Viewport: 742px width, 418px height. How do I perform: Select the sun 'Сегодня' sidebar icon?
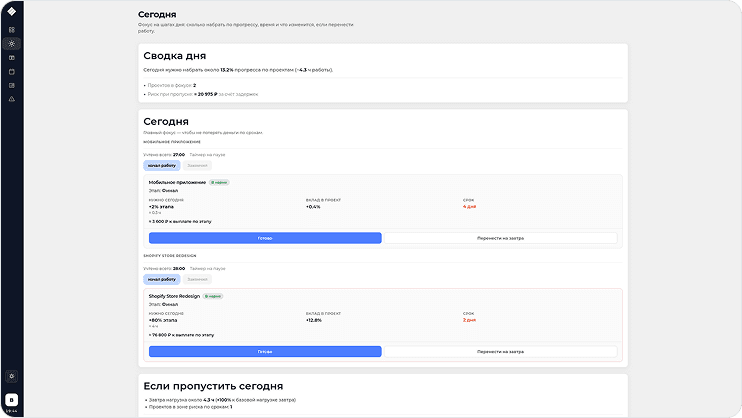(x=12, y=44)
